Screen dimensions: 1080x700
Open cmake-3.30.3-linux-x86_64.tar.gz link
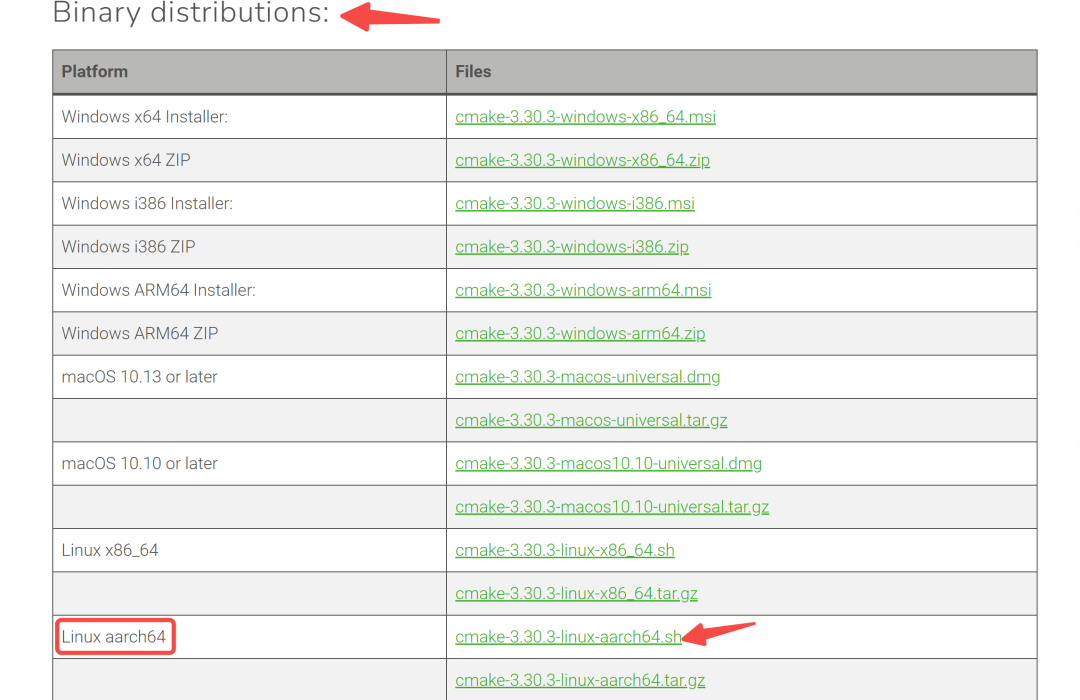pyautogui.click(x=577, y=595)
